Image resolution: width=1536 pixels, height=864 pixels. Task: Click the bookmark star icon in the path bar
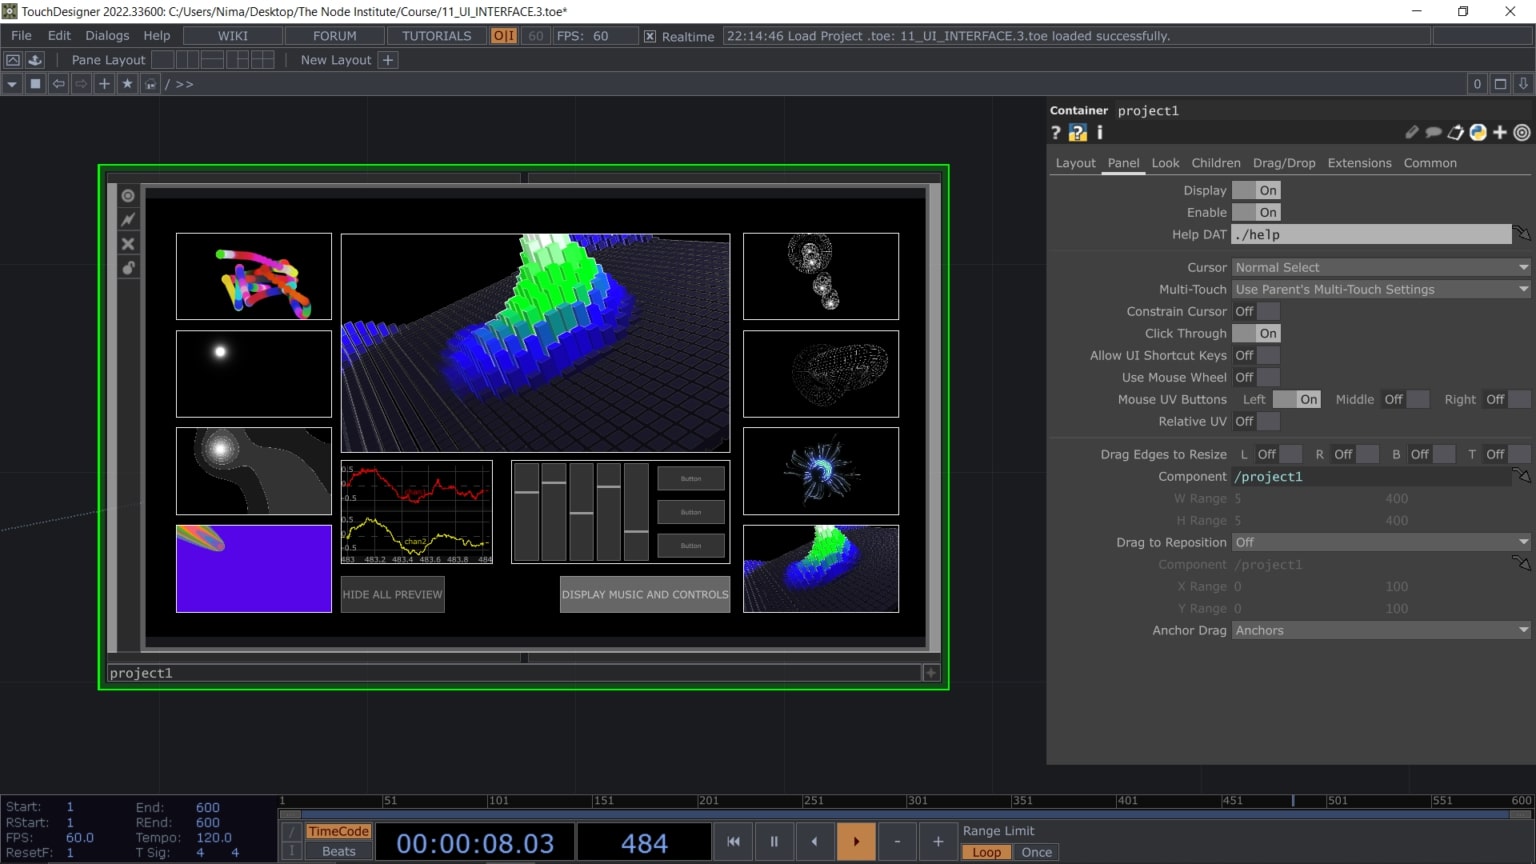[127, 84]
